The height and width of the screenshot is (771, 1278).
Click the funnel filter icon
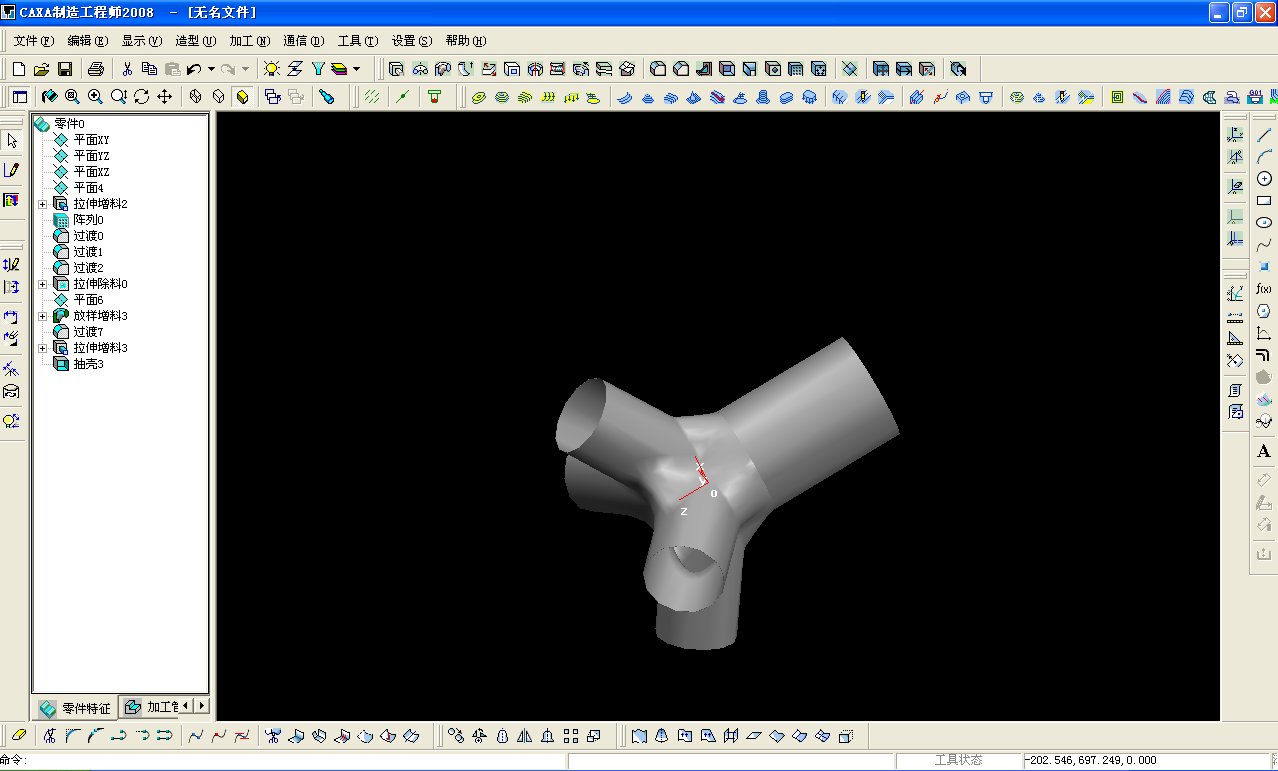(x=318, y=69)
